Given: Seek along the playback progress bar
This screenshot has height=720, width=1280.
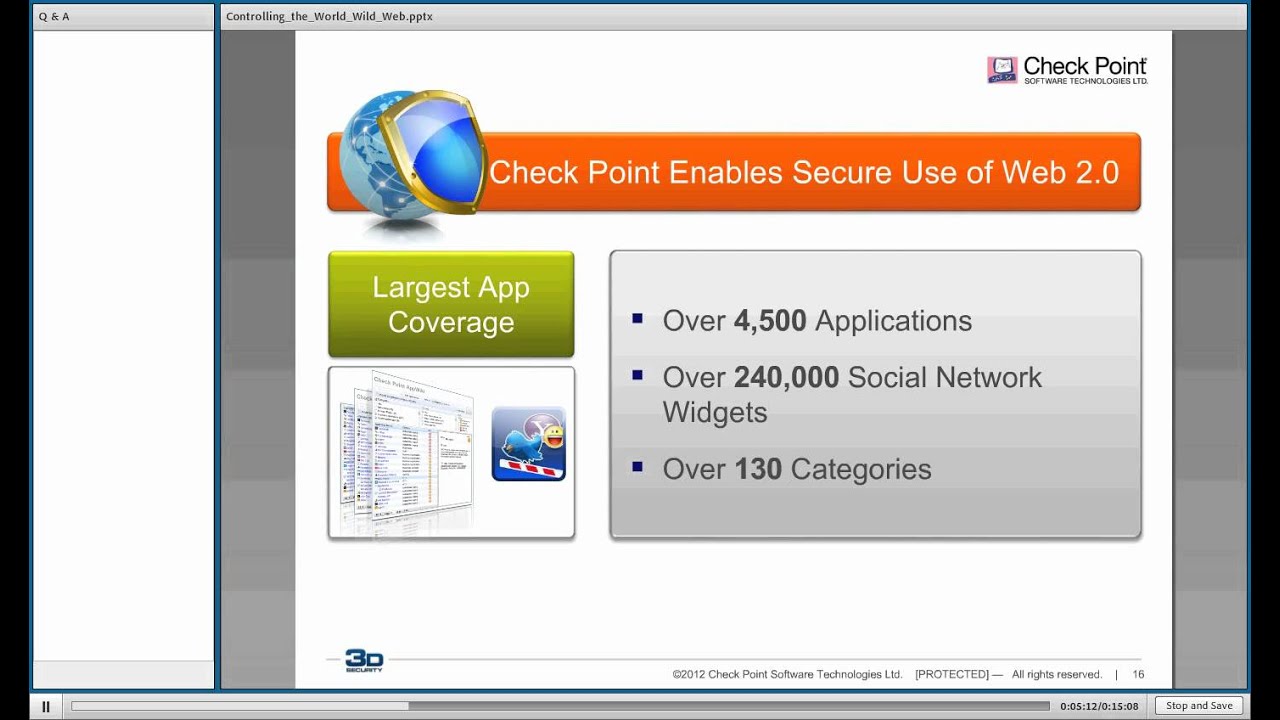Looking at the screenshot, I should tap(560, 706).
